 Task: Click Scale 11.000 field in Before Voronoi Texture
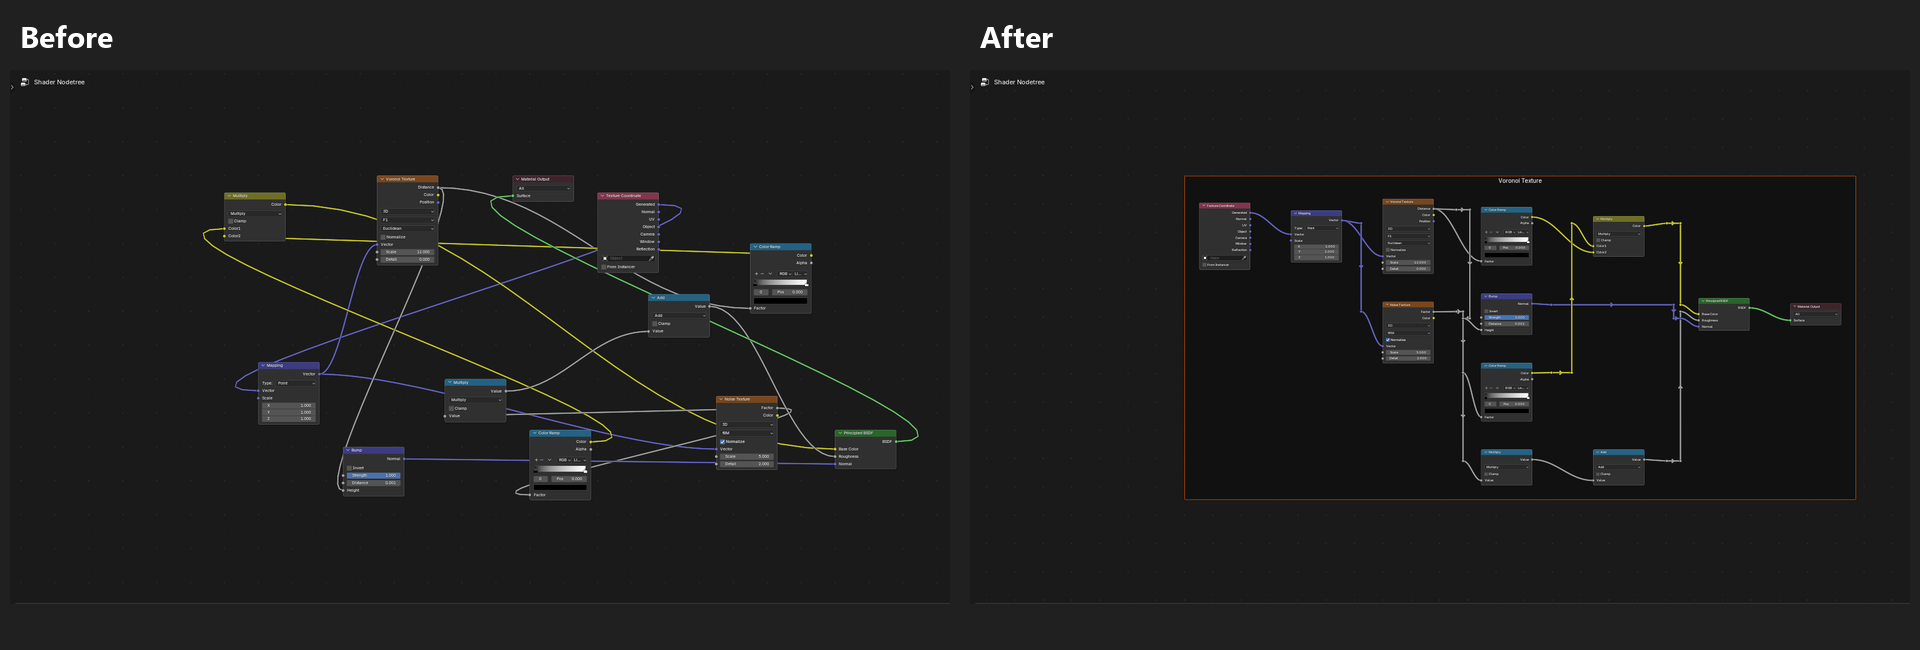click(408, 252)
